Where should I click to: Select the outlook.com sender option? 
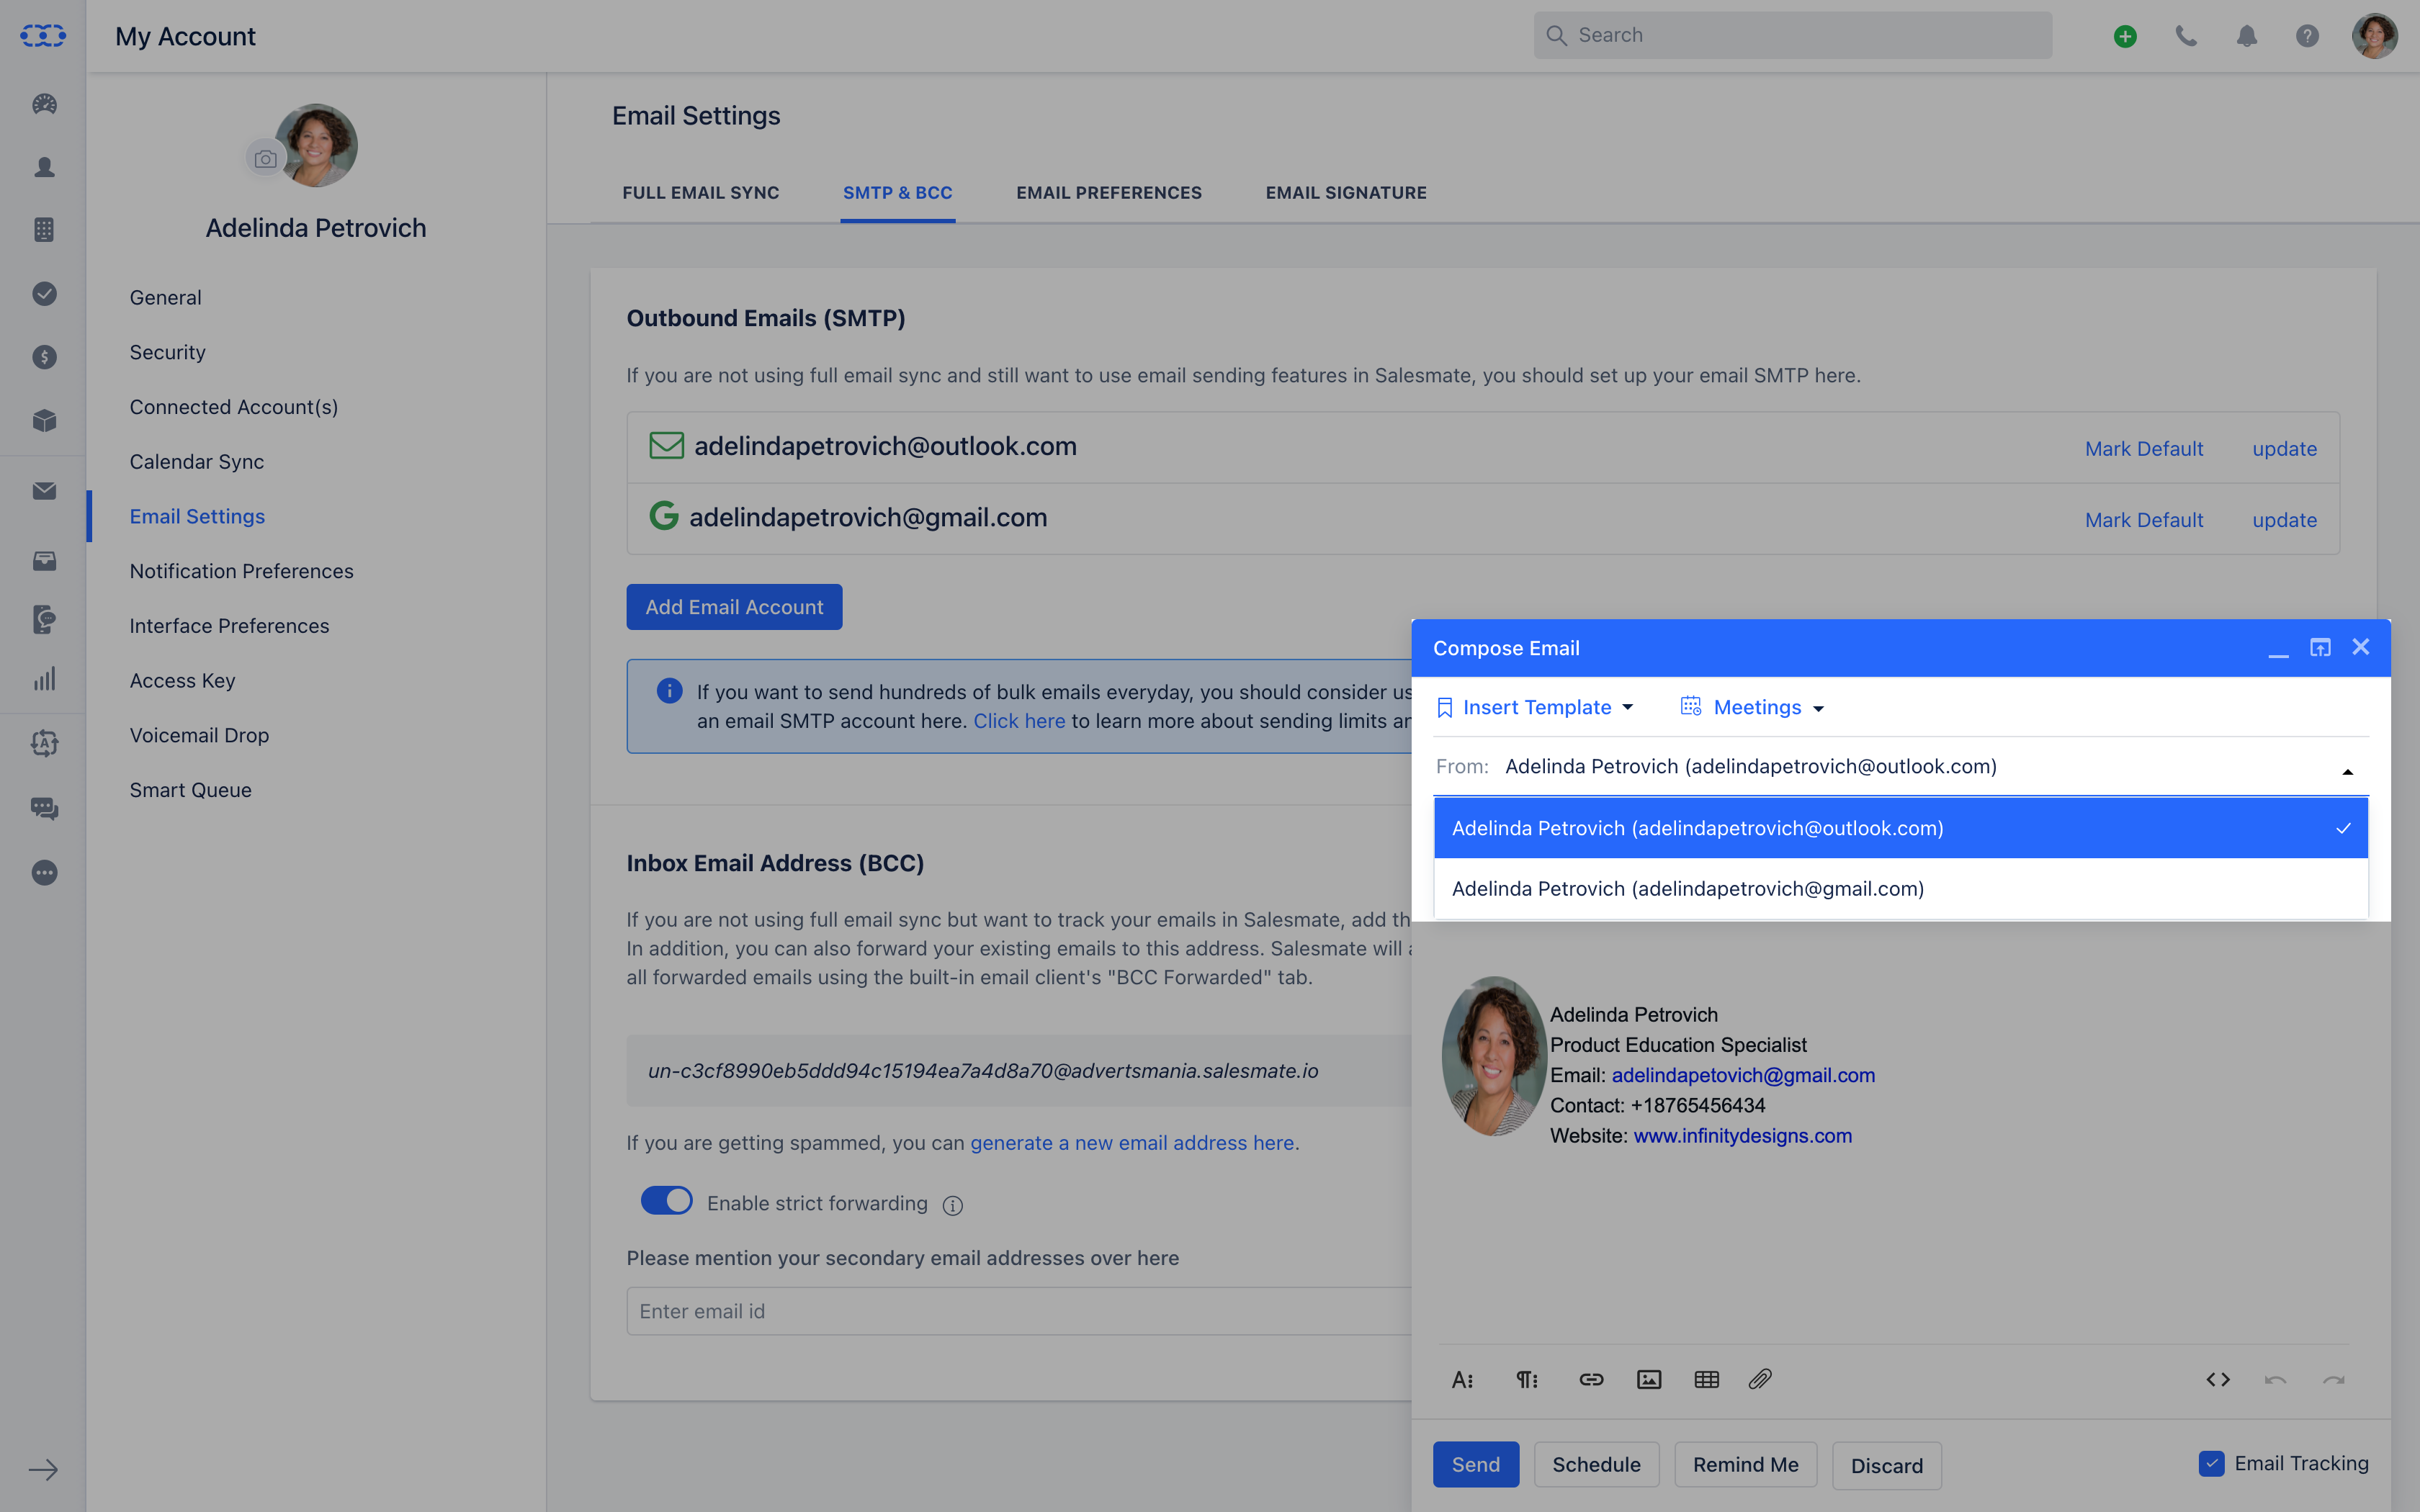click(x=1900, y=828)
